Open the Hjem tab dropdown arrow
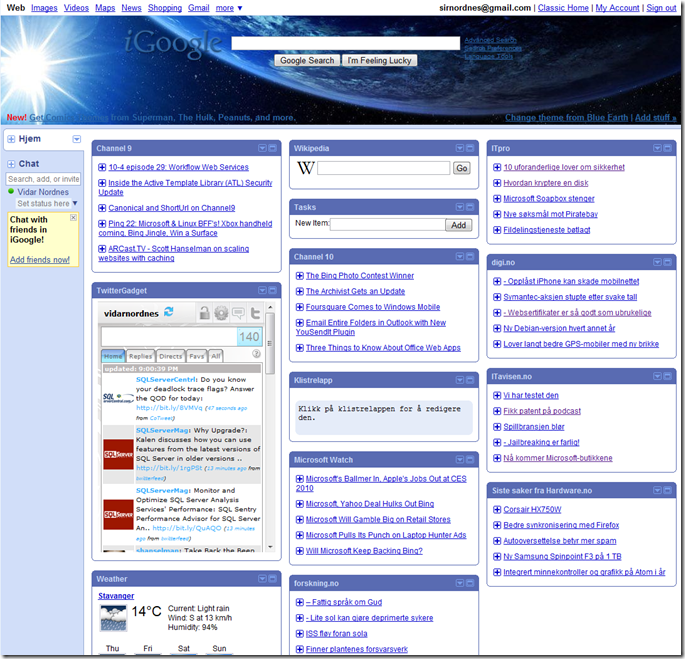Image resolution: width=685 pixels, height=659 pixels. coord(77,139)
